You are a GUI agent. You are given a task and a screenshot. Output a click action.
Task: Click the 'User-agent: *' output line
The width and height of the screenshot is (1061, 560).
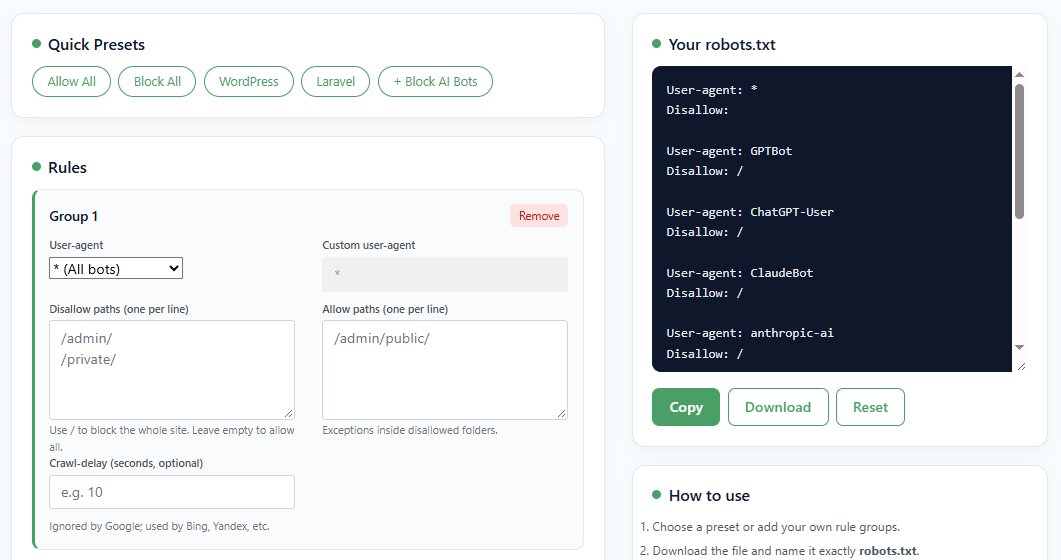[x=712, y=90]
